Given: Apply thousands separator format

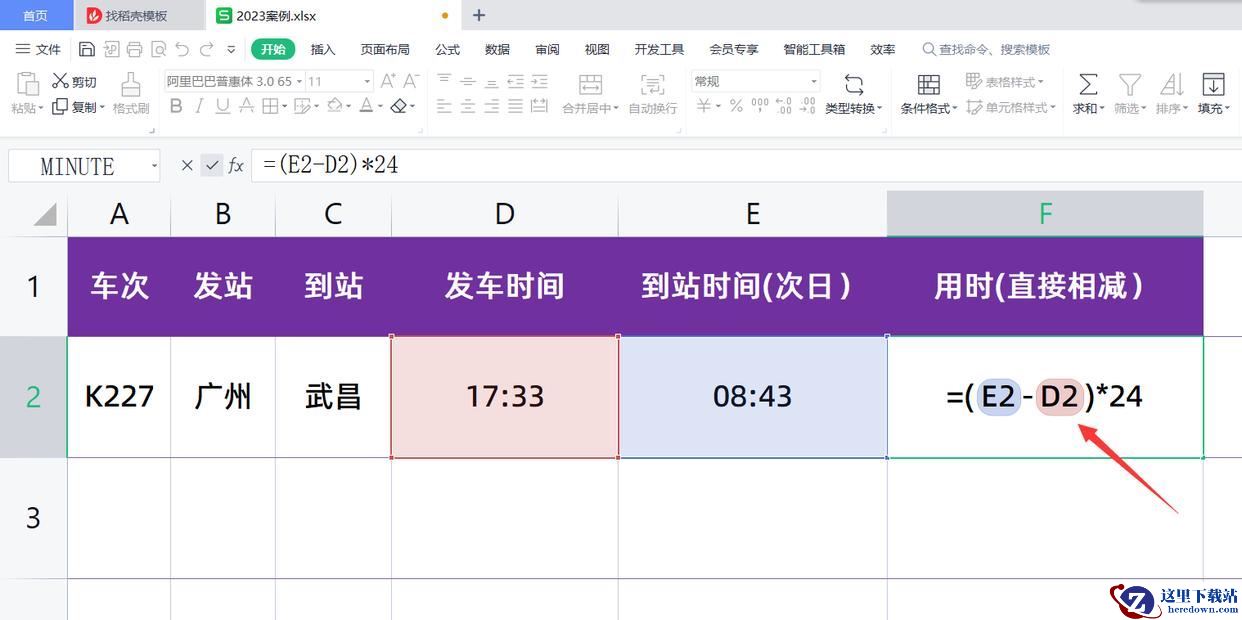Looking at the screenshot, I should tap(760, 106).
